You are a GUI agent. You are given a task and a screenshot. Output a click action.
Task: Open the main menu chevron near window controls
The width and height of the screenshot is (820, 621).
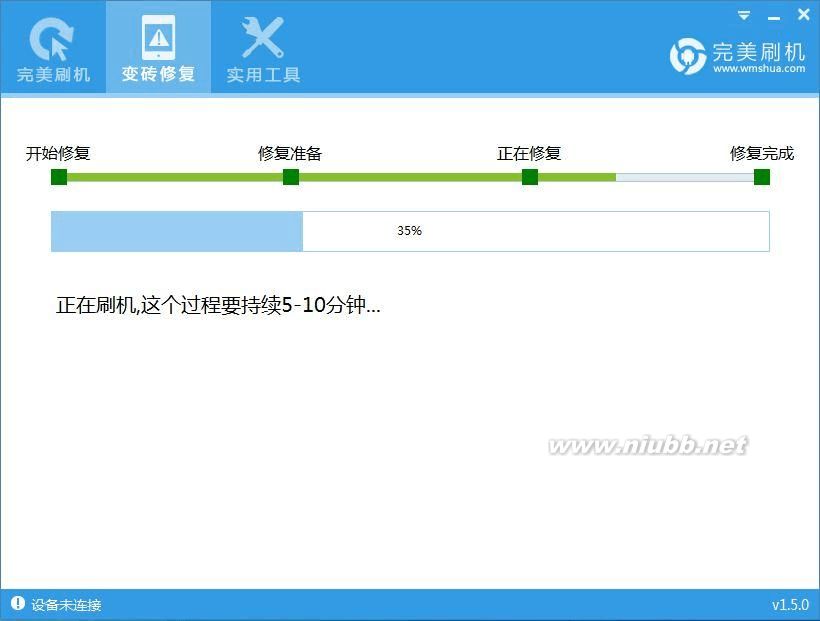(x=743, y=15)
